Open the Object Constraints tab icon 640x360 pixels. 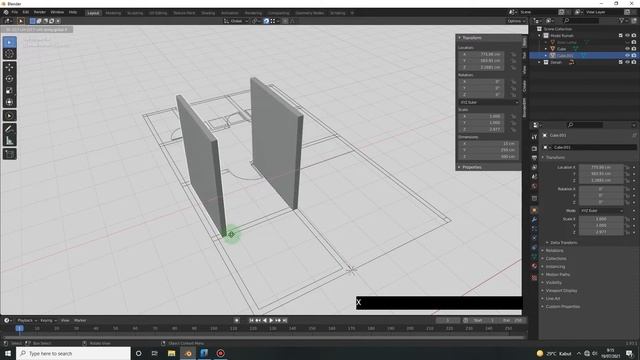click(x=534, y=247)
